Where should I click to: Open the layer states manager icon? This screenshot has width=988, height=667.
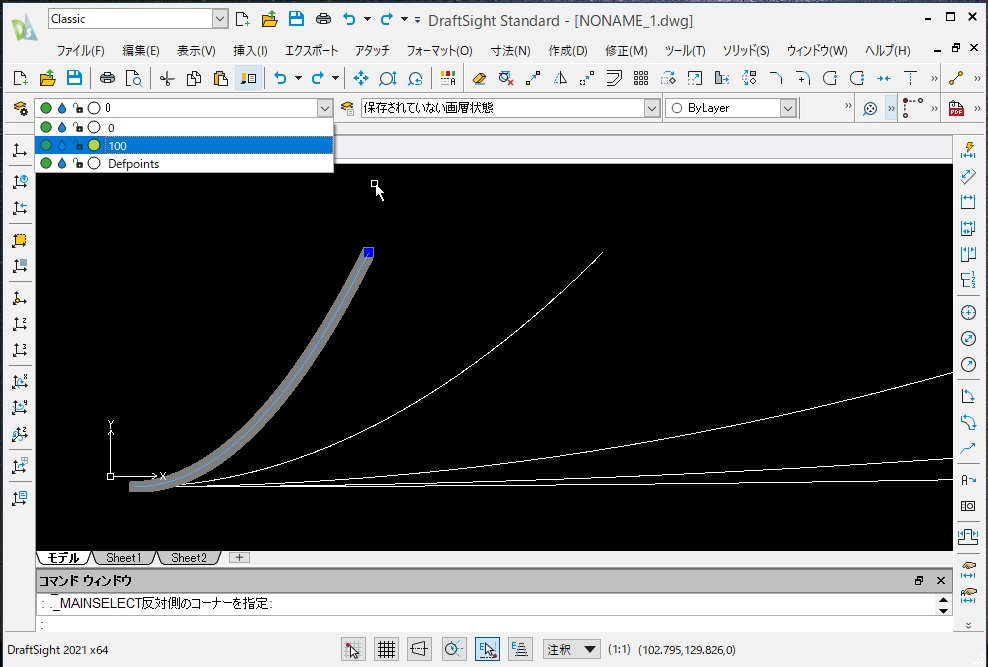coord(347,108)
